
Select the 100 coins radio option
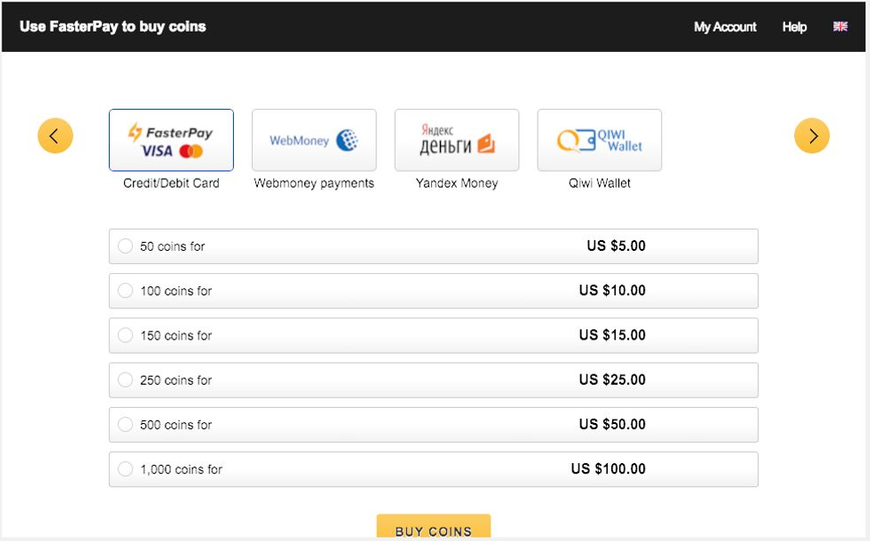point(125,290)
